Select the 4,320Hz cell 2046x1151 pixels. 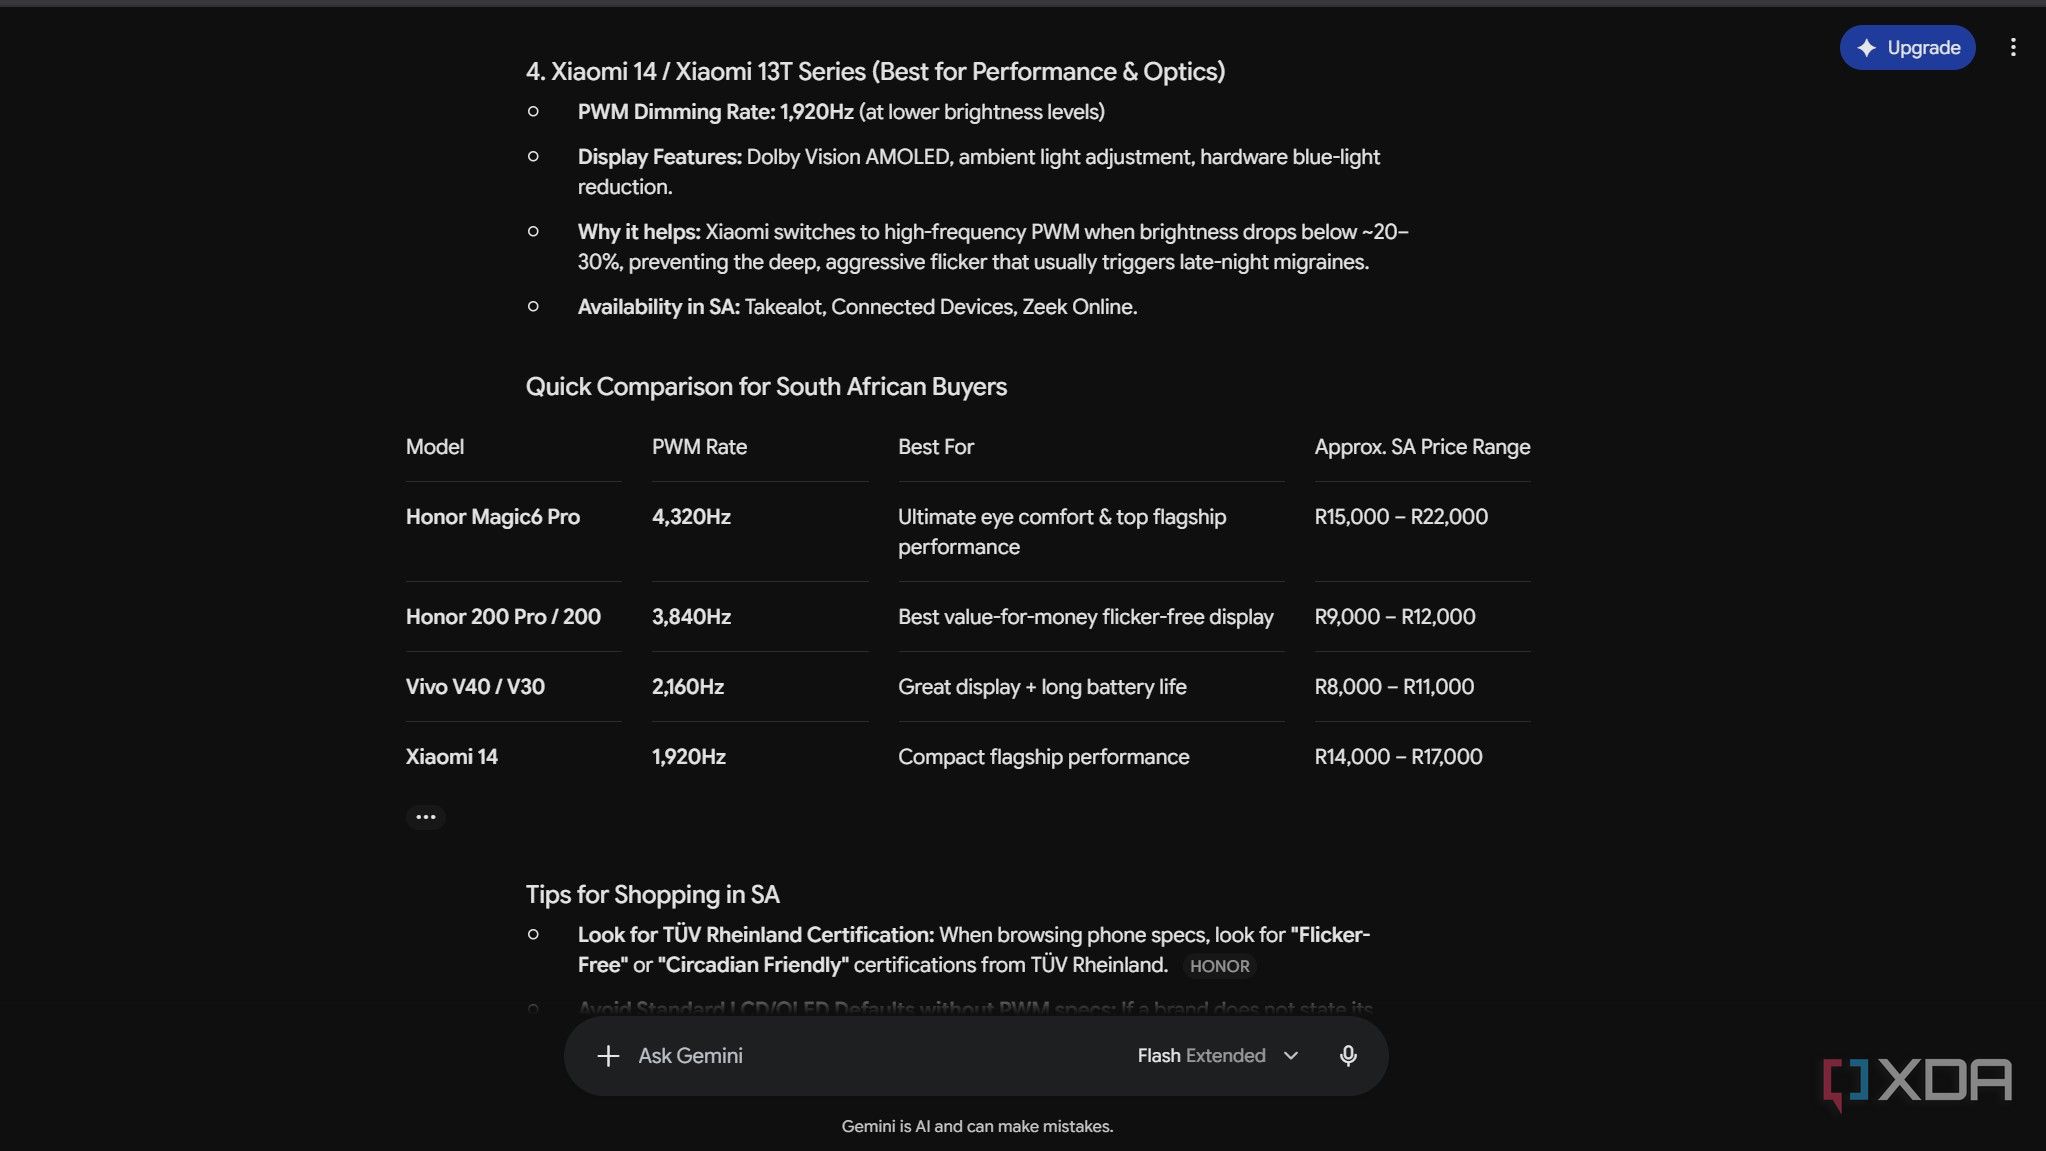[691, 517]
